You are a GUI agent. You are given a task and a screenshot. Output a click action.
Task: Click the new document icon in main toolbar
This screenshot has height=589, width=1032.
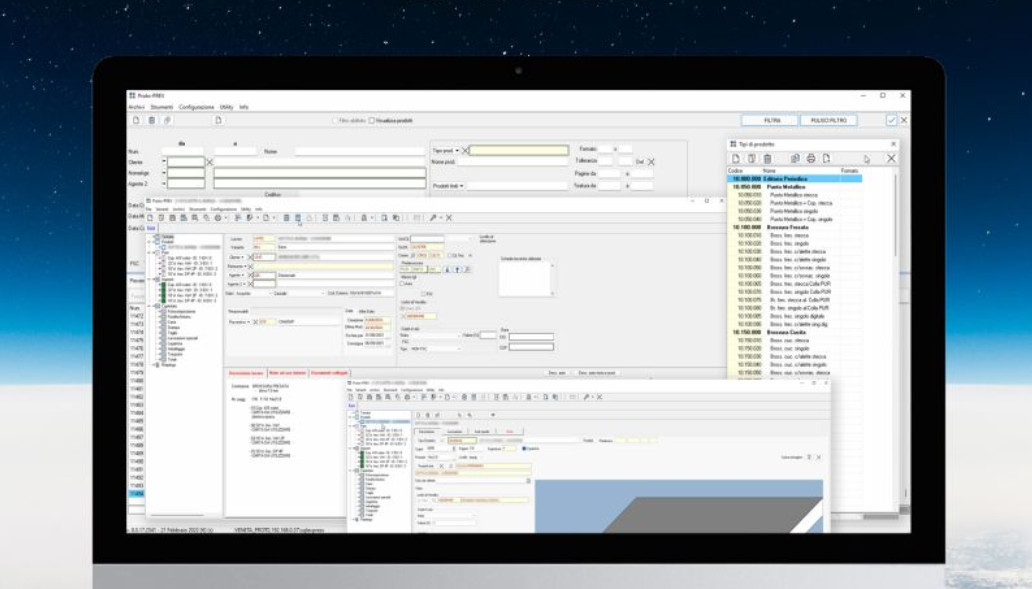(137, 120)
